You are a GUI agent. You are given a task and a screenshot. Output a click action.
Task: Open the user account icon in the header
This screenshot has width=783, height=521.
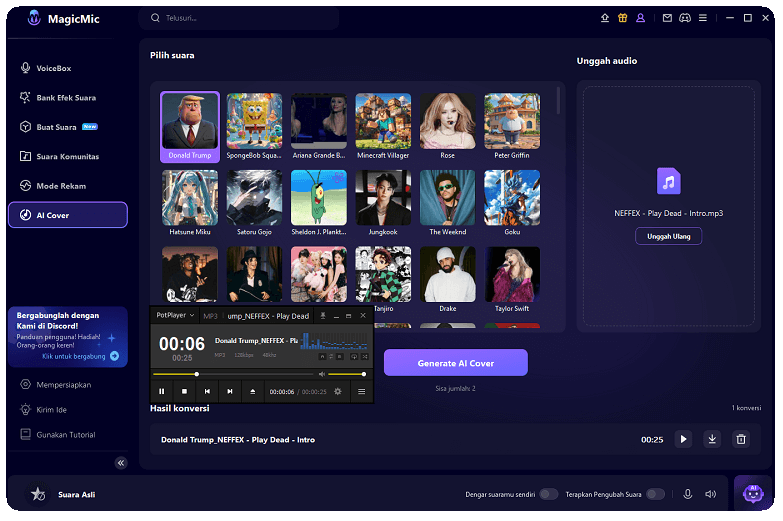[640, 18]
